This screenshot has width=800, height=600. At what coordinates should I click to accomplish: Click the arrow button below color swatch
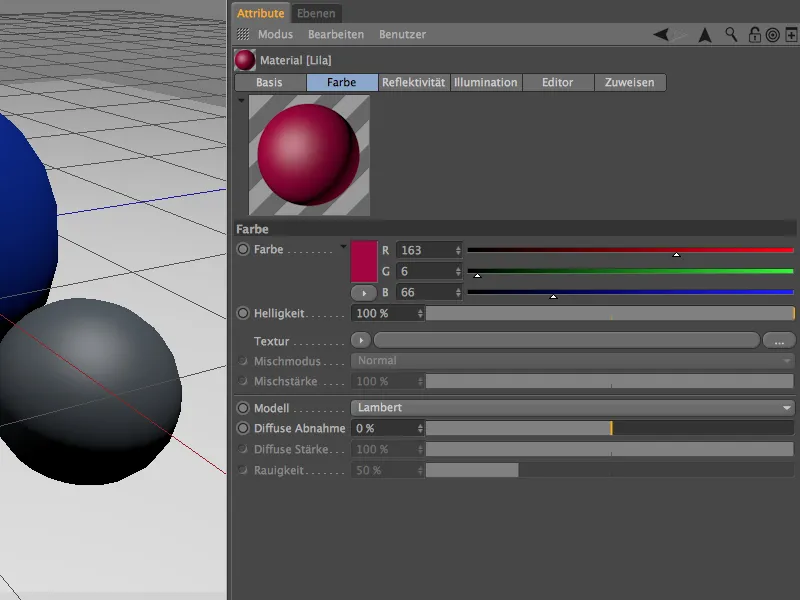click(x=364, y=293)
